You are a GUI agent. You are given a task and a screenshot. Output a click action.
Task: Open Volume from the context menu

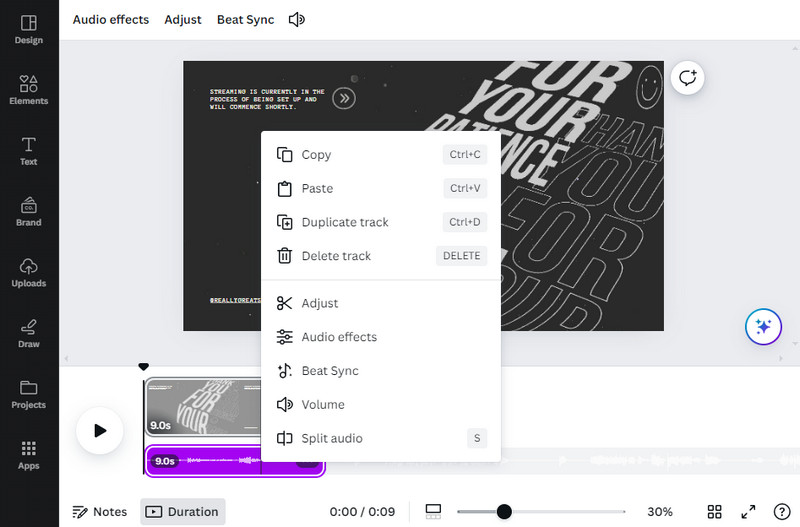coord(381,404)
